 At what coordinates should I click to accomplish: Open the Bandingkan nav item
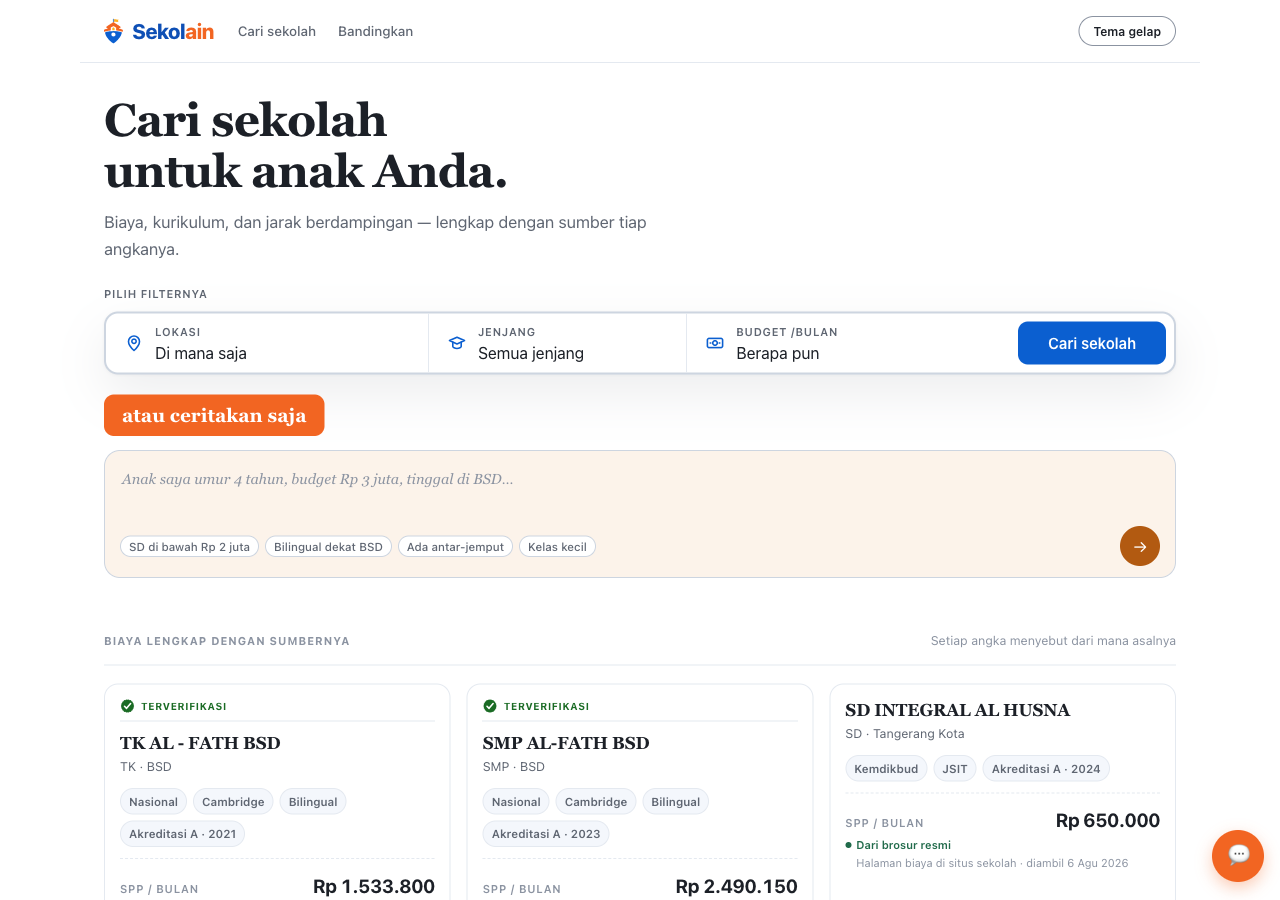pyautogui.click(x=375, y=31)
